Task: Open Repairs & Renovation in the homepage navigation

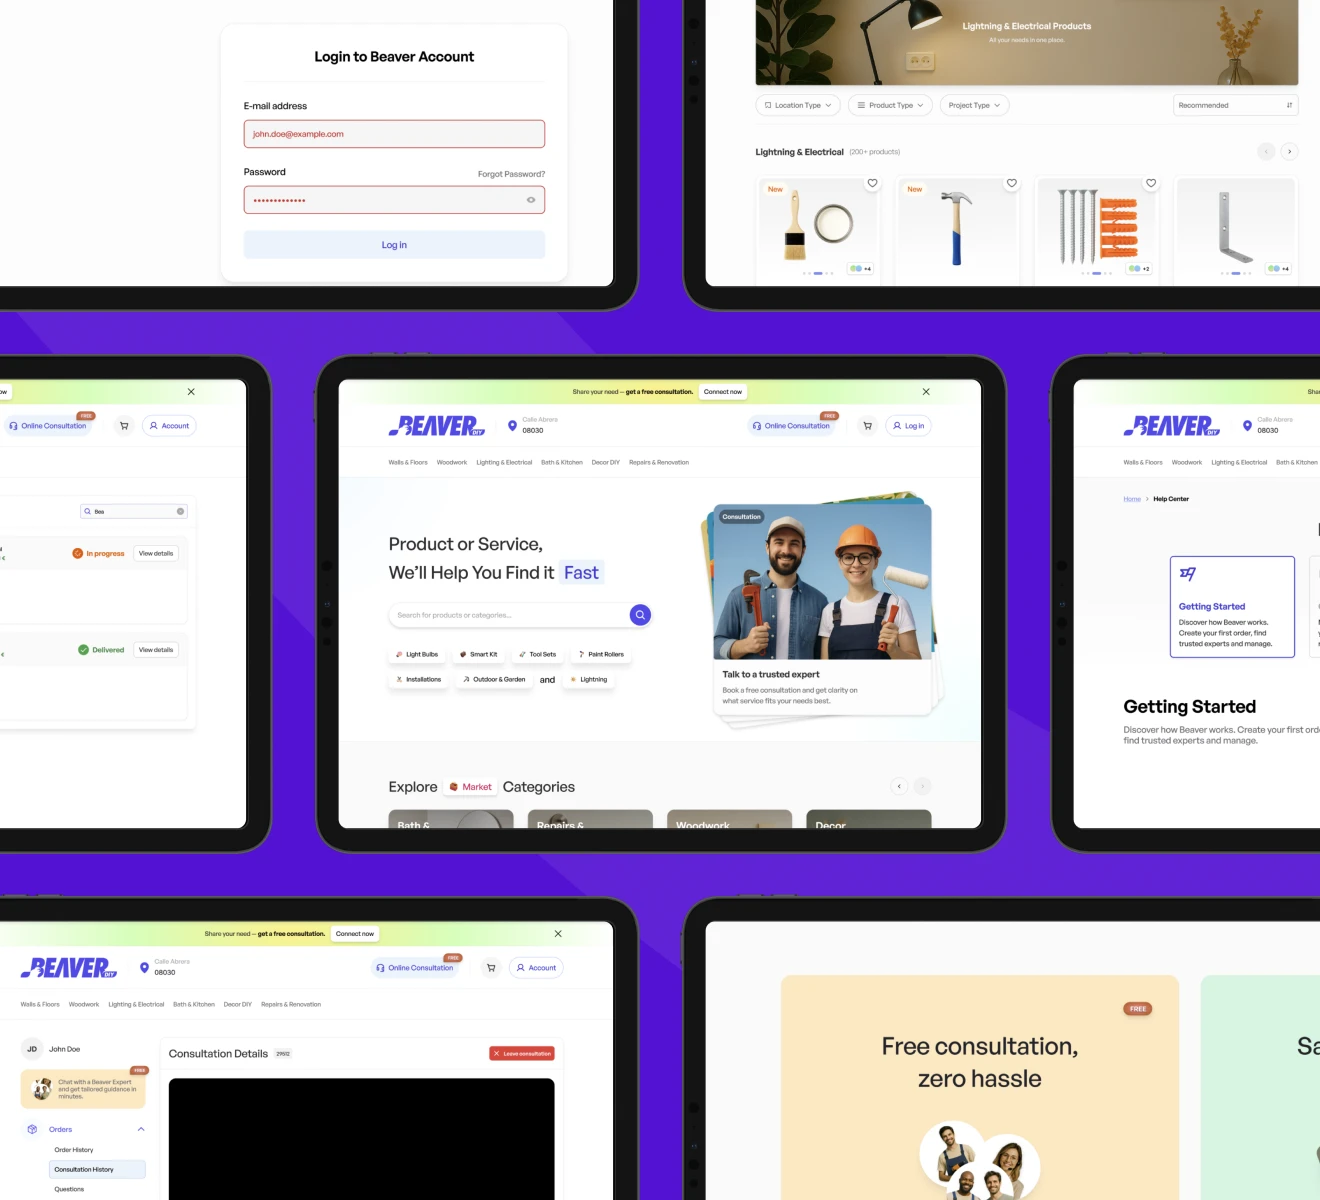Action: click(x=659, y=463)
